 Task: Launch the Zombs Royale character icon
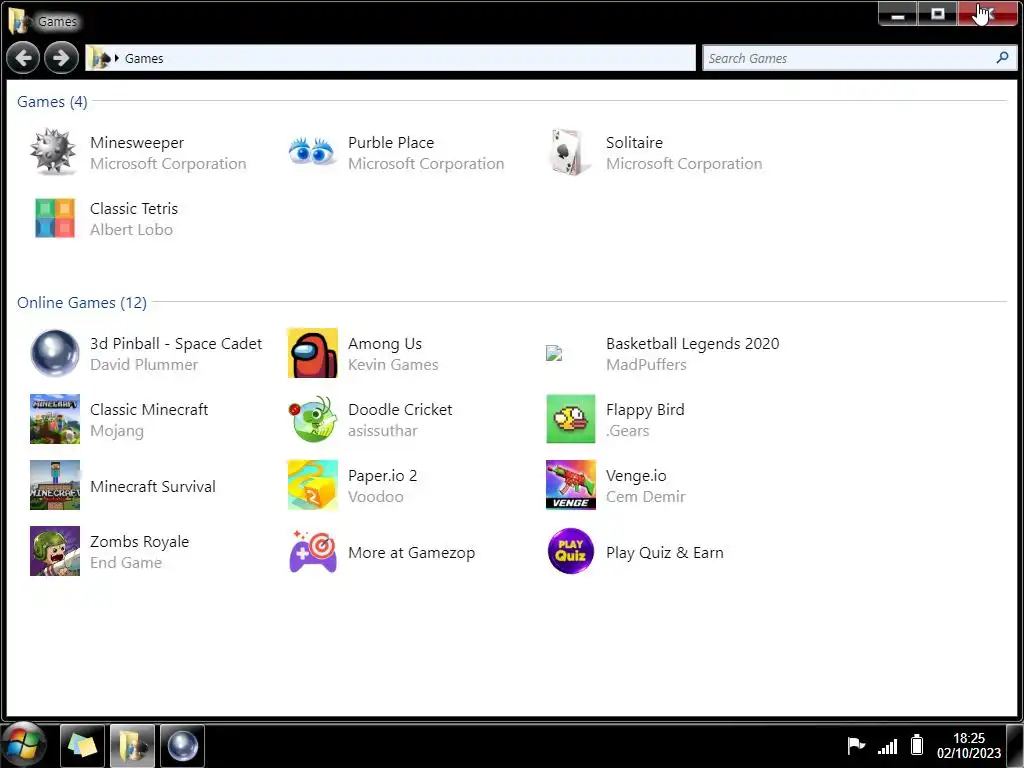click(55, 551)
